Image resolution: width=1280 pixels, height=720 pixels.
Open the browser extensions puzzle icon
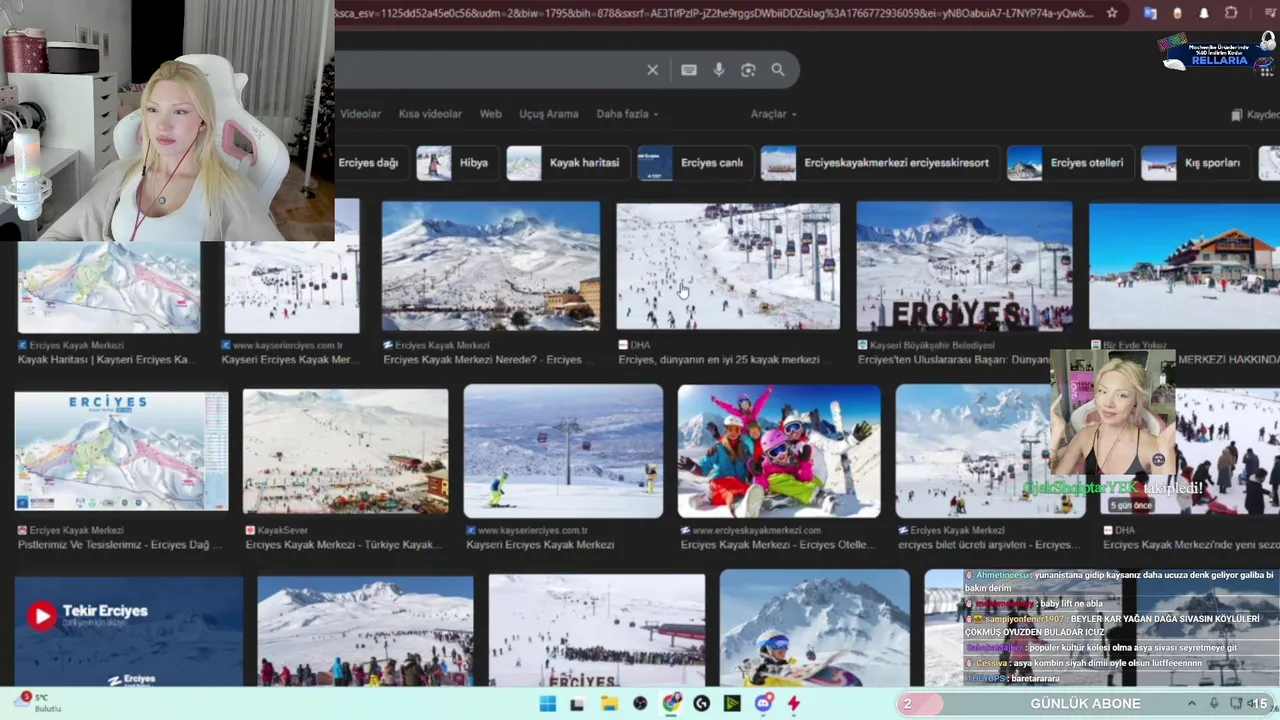tap(1231, 13)
